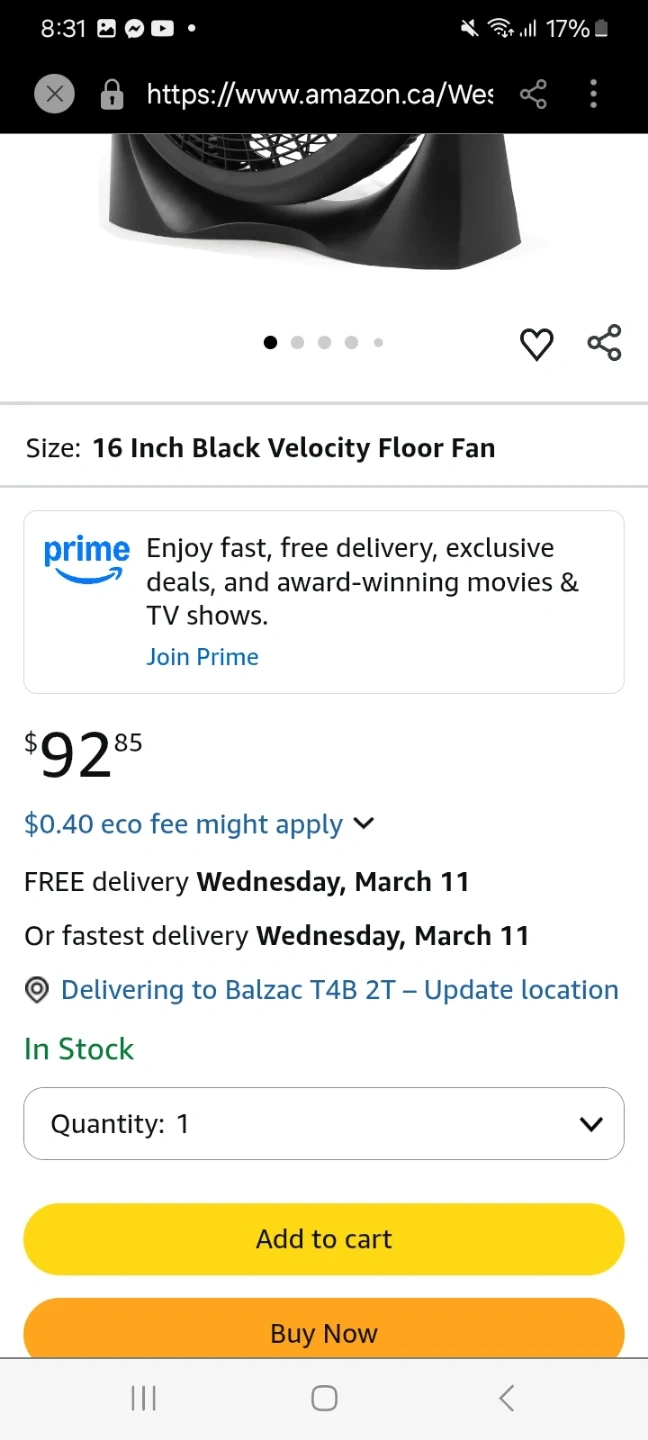Screen dimensions: 648x1440
Task: Tap the share icon in browser bar
Action: pyautogui.click(x=534, y=95)
